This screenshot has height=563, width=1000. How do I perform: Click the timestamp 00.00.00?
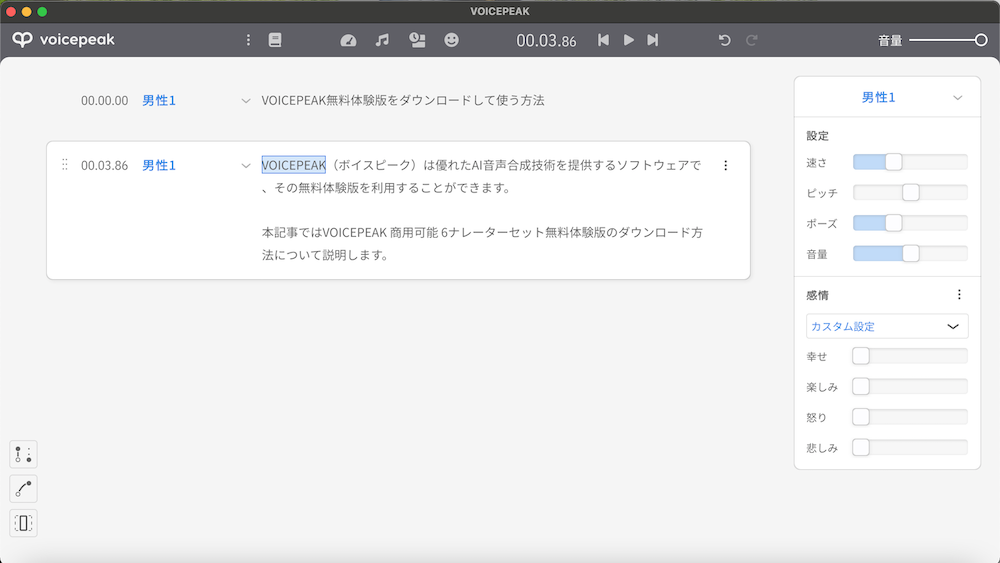(x=105, y=101)
